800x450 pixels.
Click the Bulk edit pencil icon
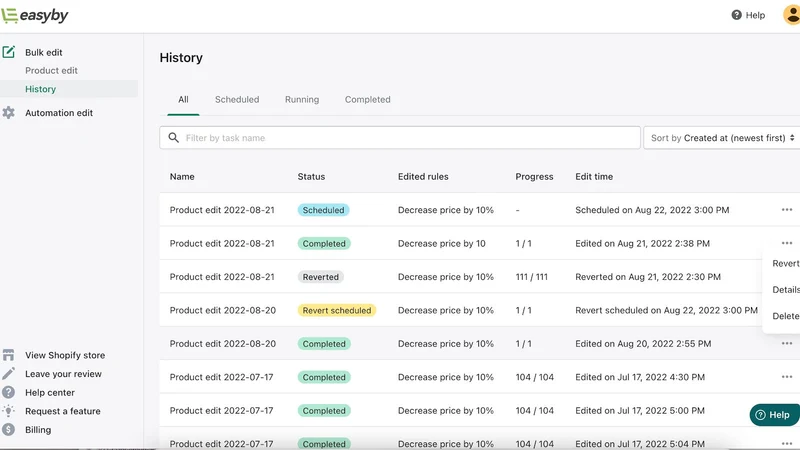(x=9, y=52)
